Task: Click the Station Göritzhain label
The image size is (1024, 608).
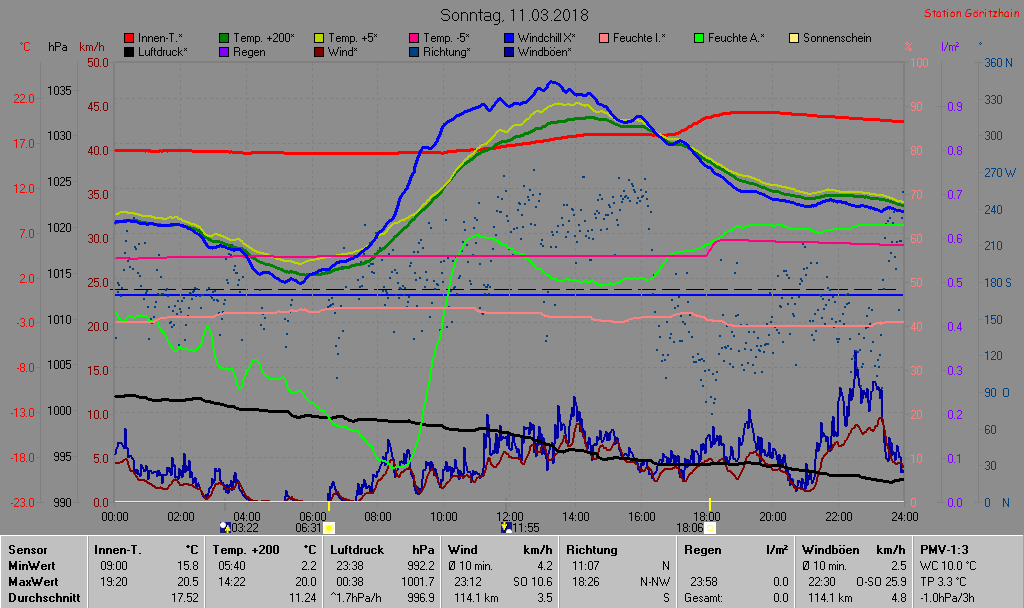Action: click(967, 14)
